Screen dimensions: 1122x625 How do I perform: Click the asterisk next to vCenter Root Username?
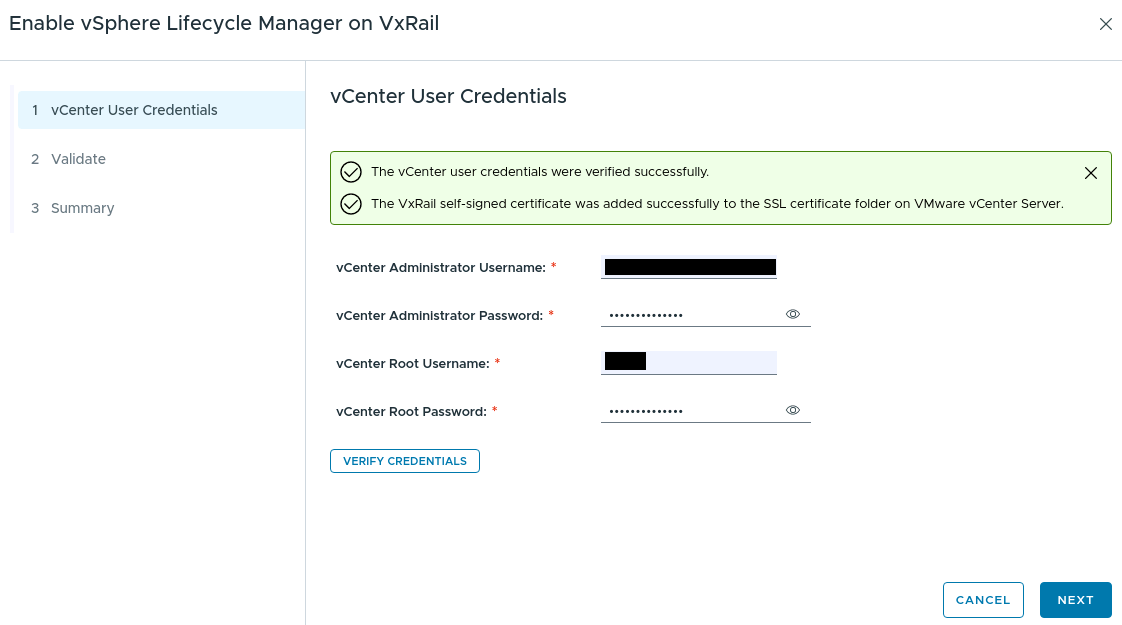pos(497,362)
